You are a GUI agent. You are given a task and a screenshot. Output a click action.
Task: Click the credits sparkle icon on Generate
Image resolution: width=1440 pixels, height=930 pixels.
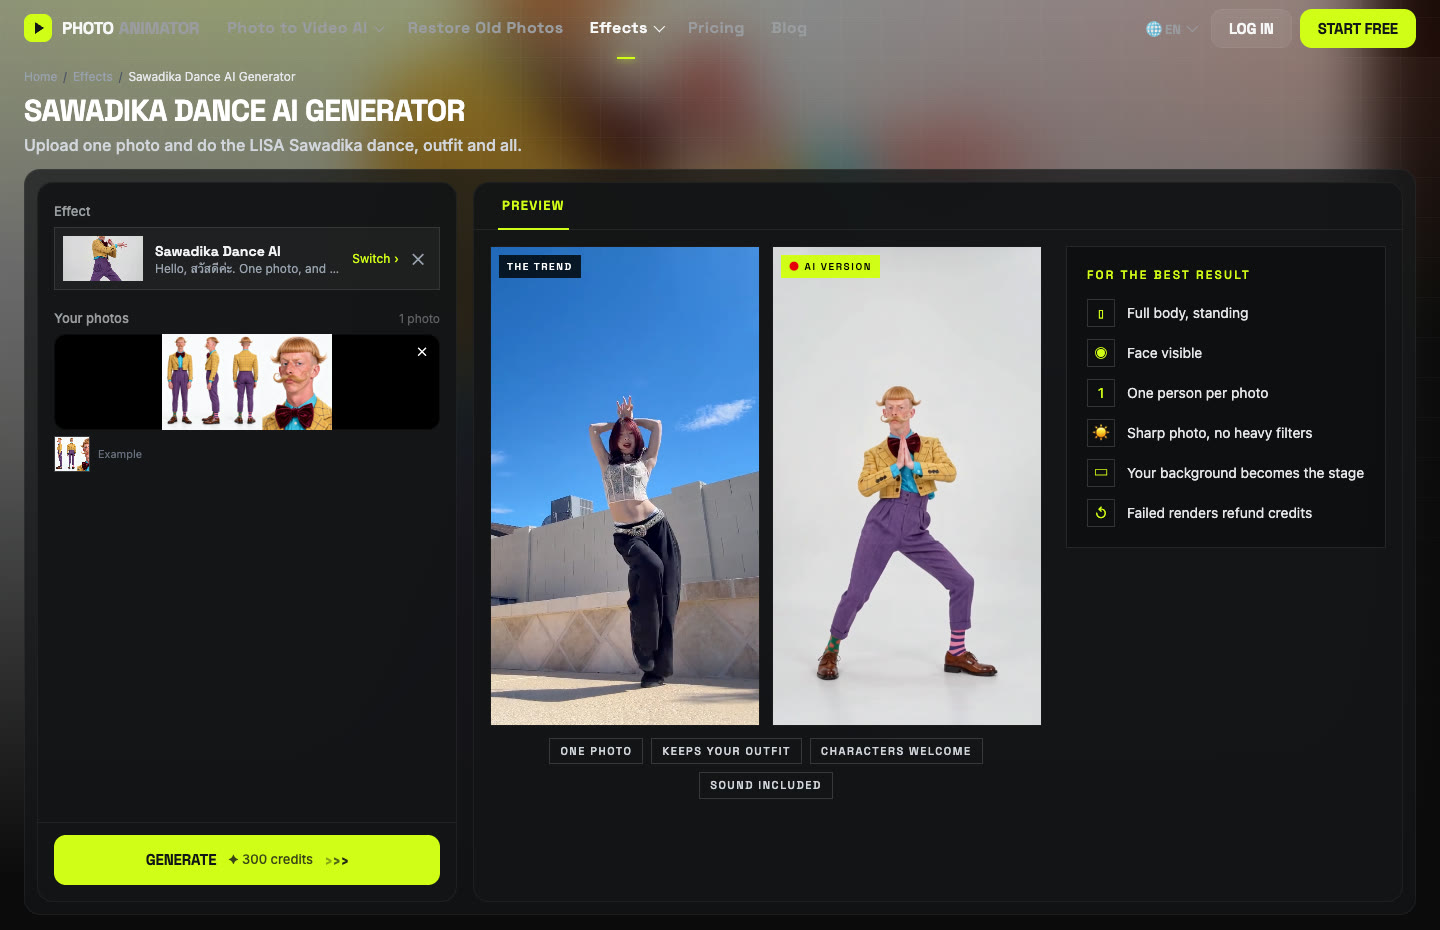click(233, 860)
